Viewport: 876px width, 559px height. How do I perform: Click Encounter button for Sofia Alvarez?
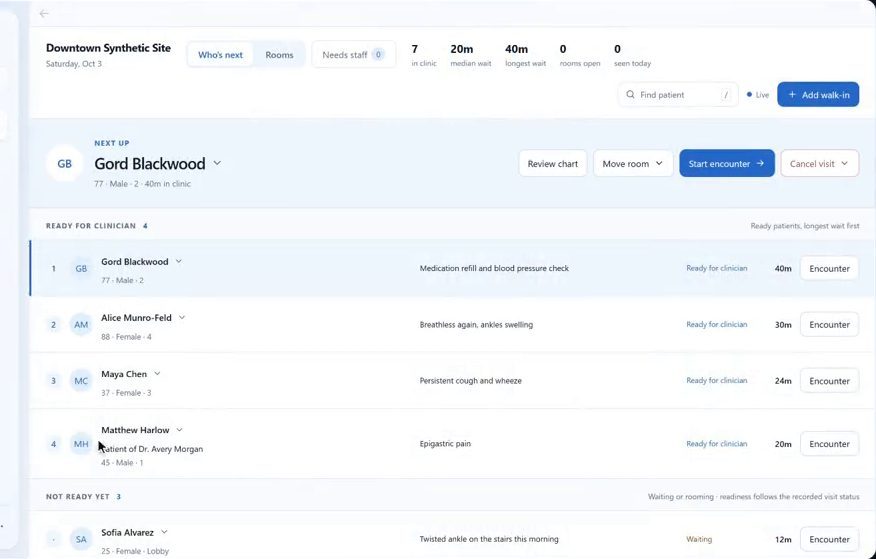point(829,539)
